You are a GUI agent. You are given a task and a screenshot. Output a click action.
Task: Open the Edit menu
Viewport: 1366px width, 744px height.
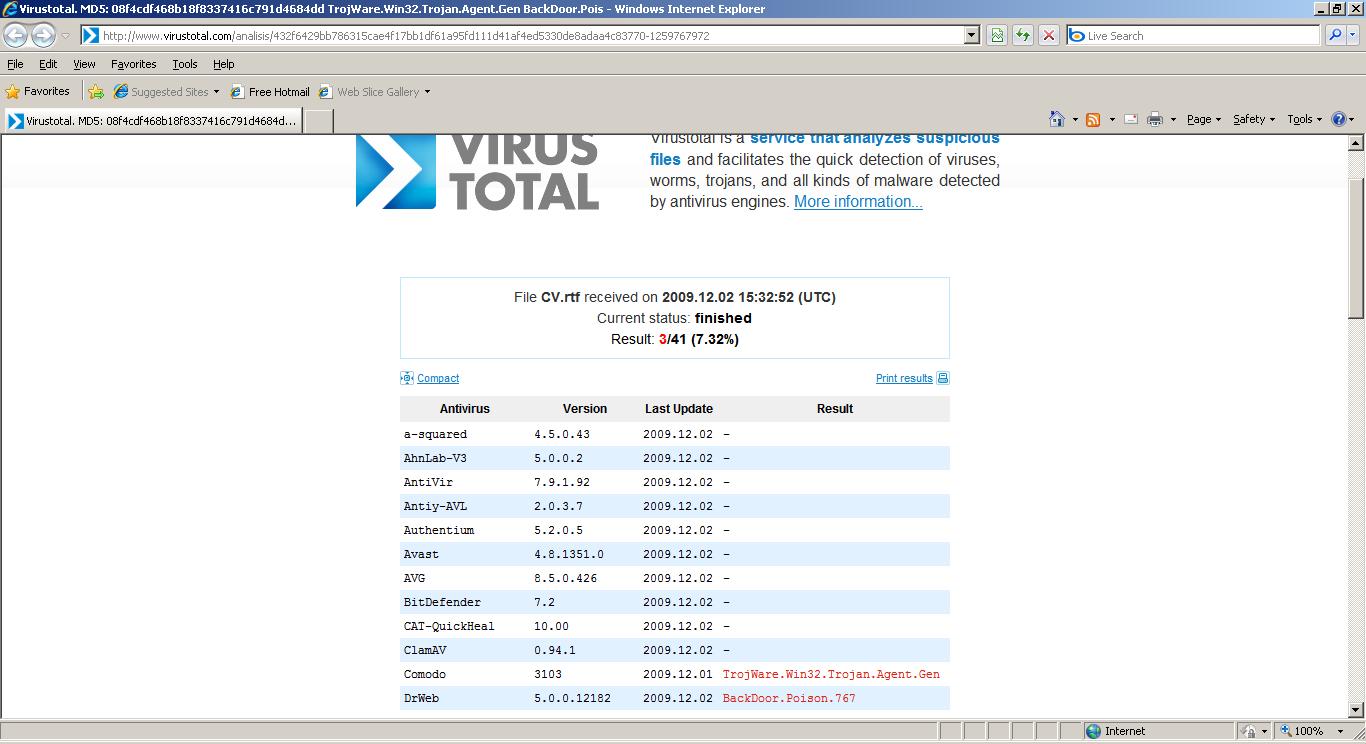coord(48,64)
